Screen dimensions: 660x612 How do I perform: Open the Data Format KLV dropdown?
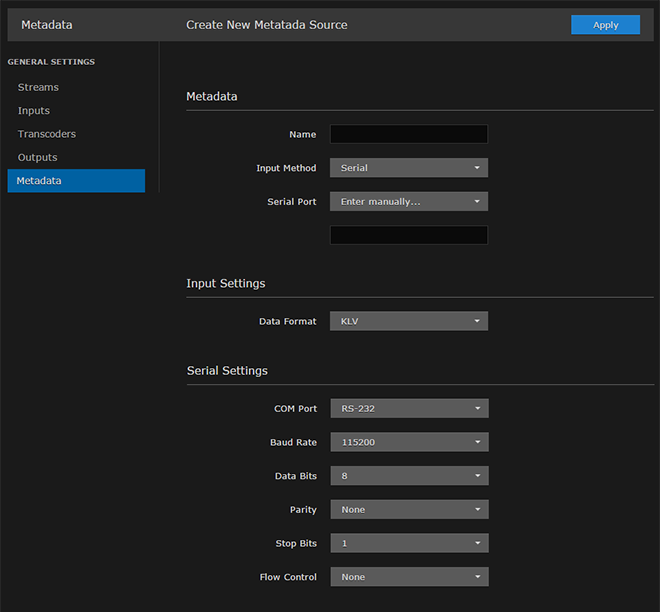(x=408, y=322)
